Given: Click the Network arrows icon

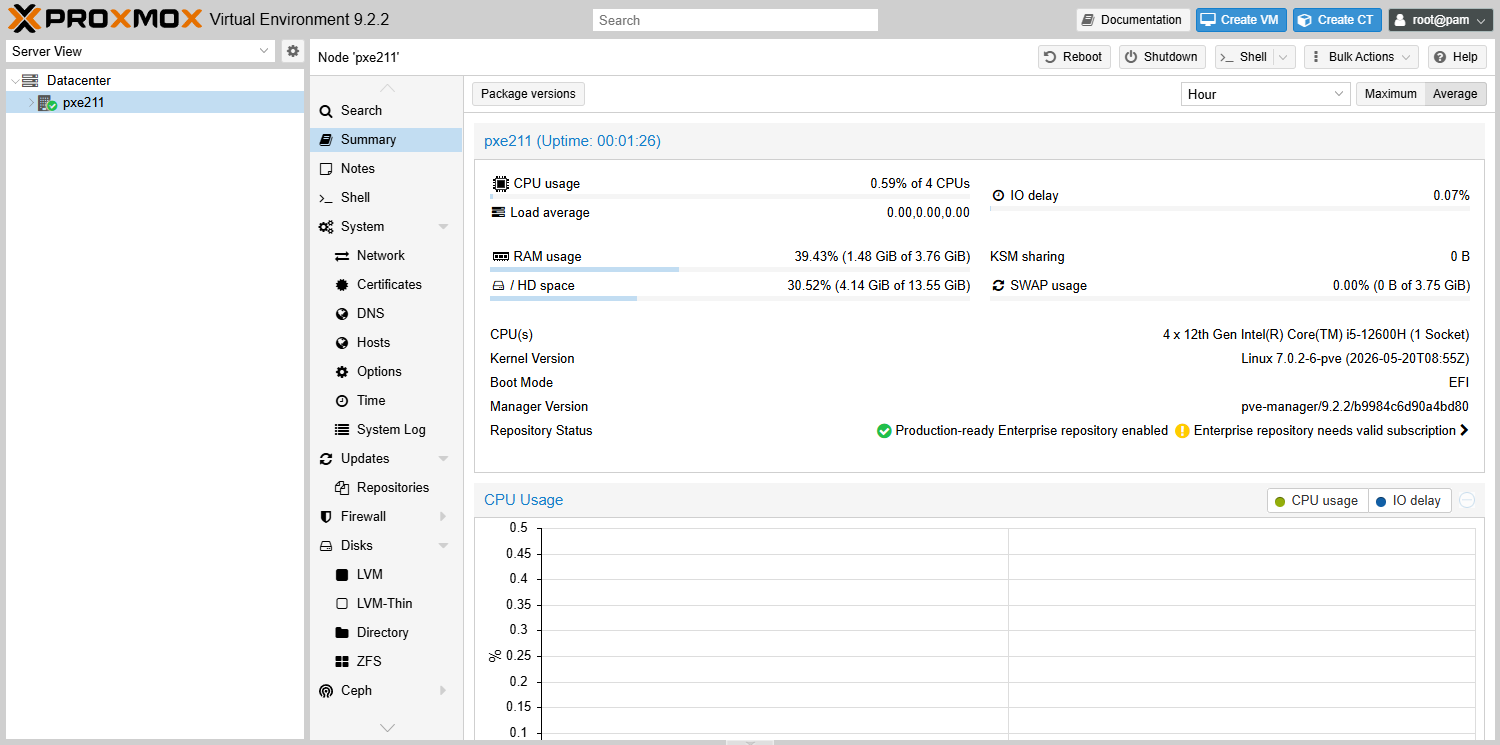Looking at the screenshot, I should (342, 256).
